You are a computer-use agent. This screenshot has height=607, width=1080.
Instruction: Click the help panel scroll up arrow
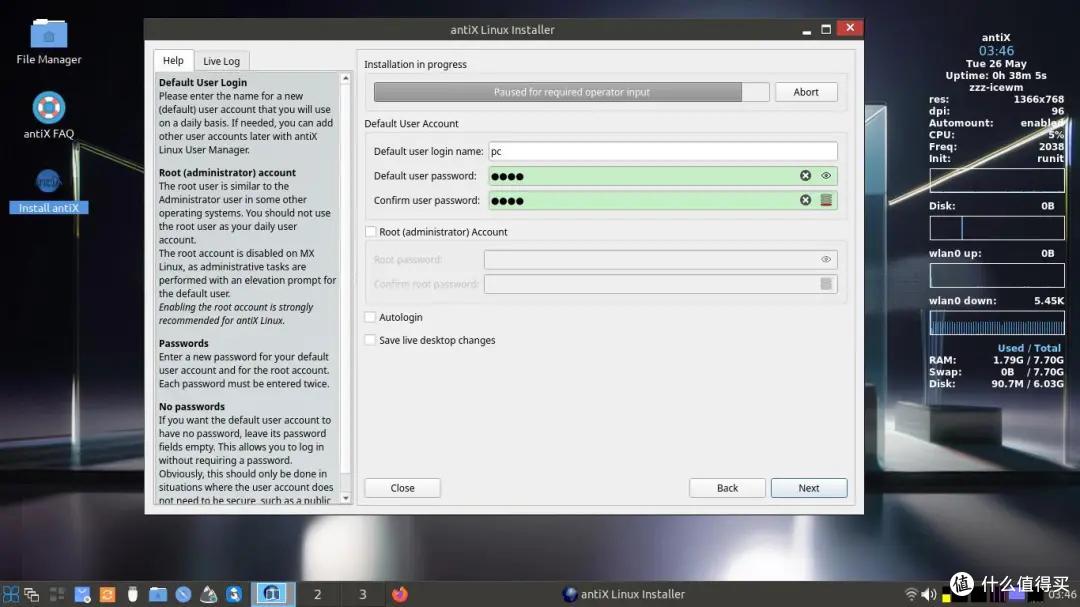346,79
